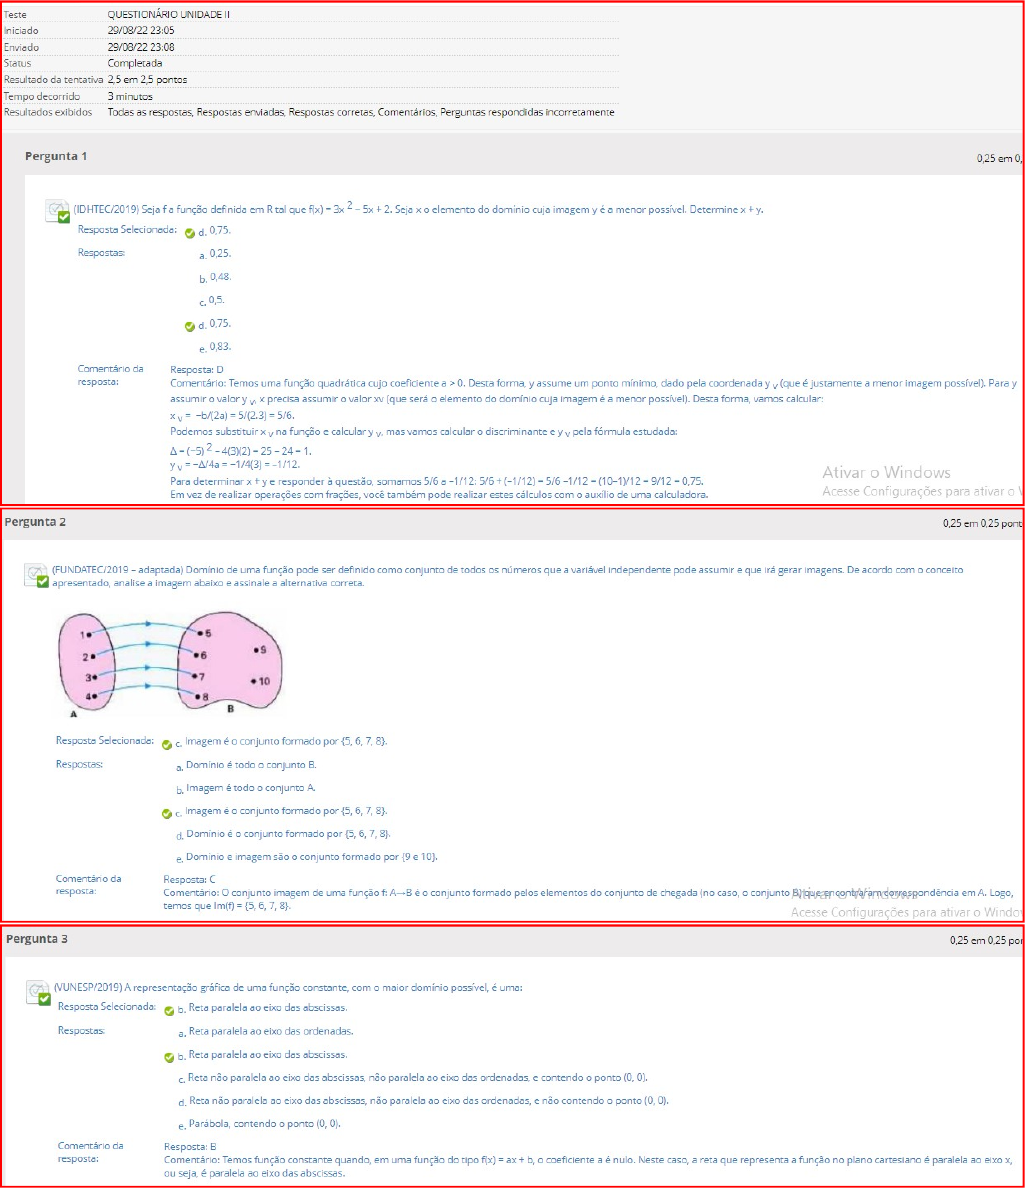This screenshot has width=1025, height=1188.
Task: Click the 'Ativar o Windows' watermark in Pergunta 1
Action: pos(886,473)
